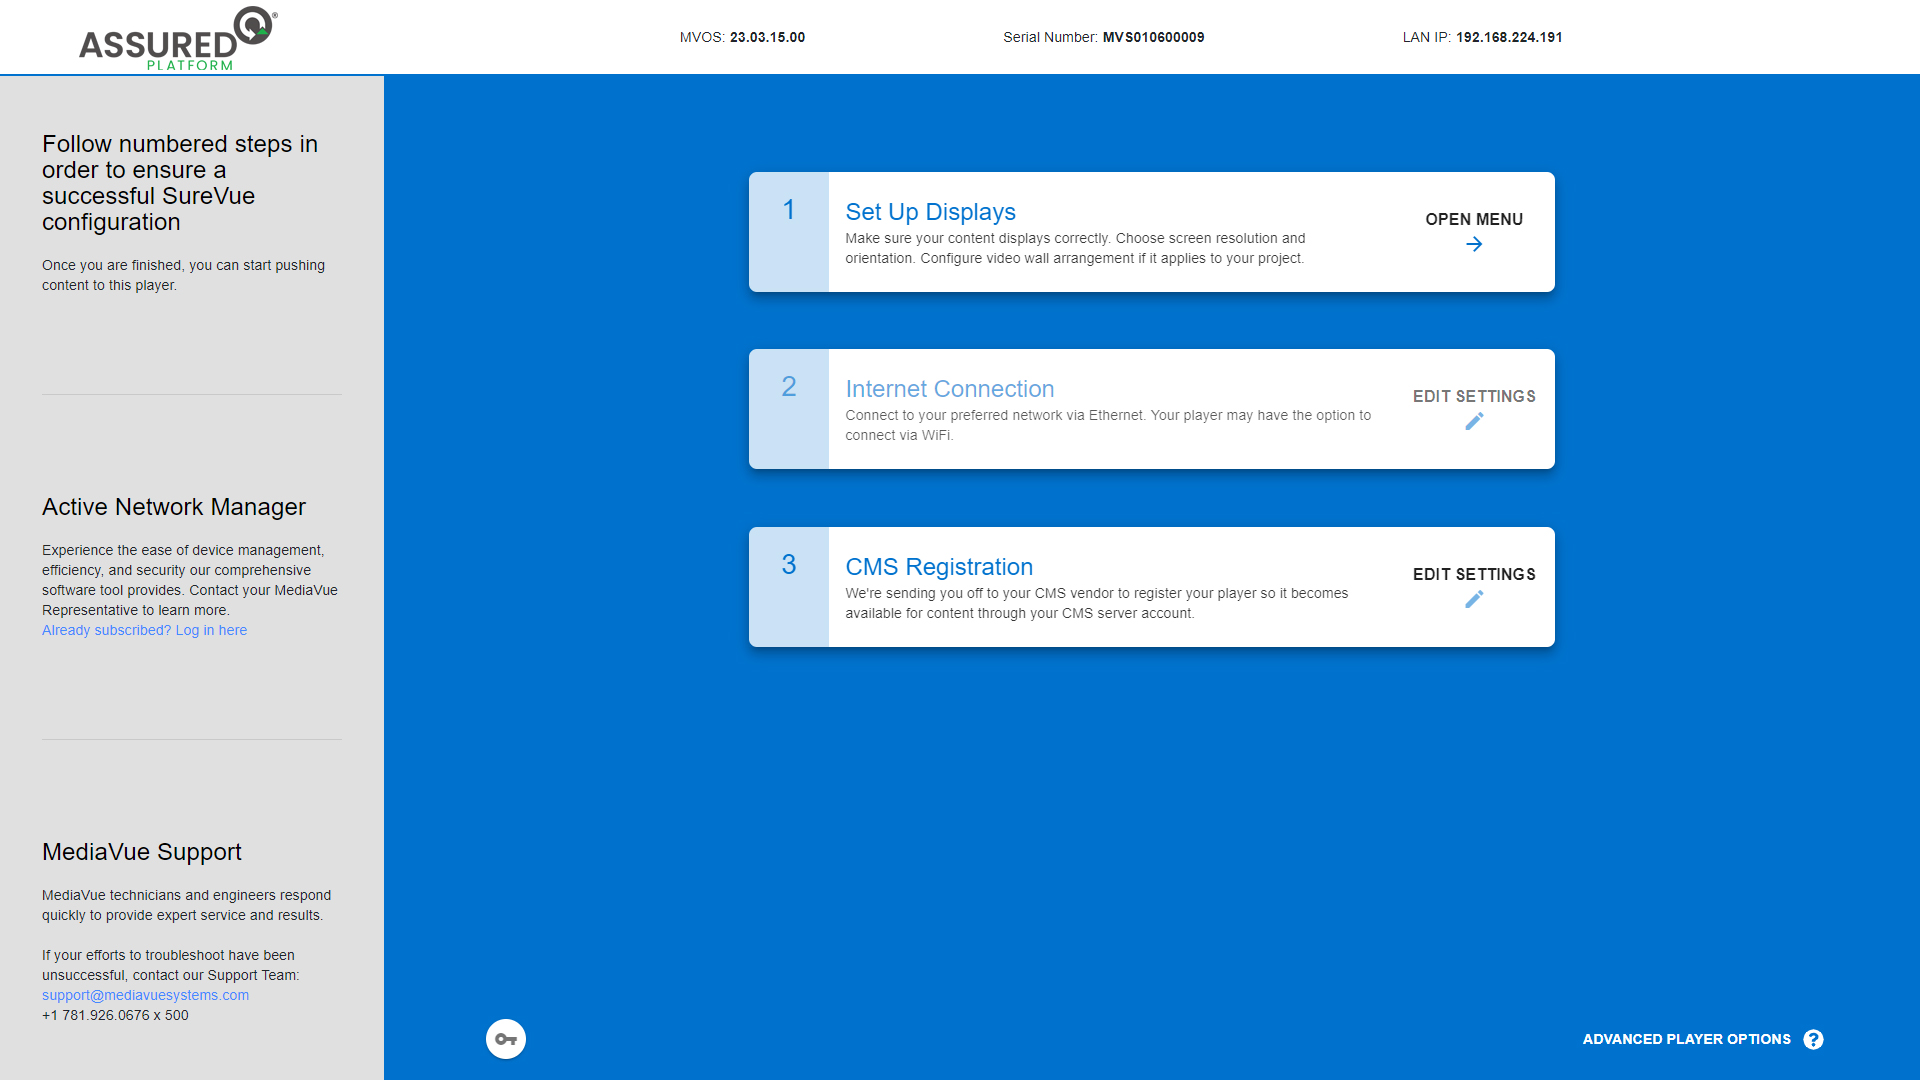Click the Set Up Displays description text
The width and height of the screenshot is (1920, 1080).
1075,248
